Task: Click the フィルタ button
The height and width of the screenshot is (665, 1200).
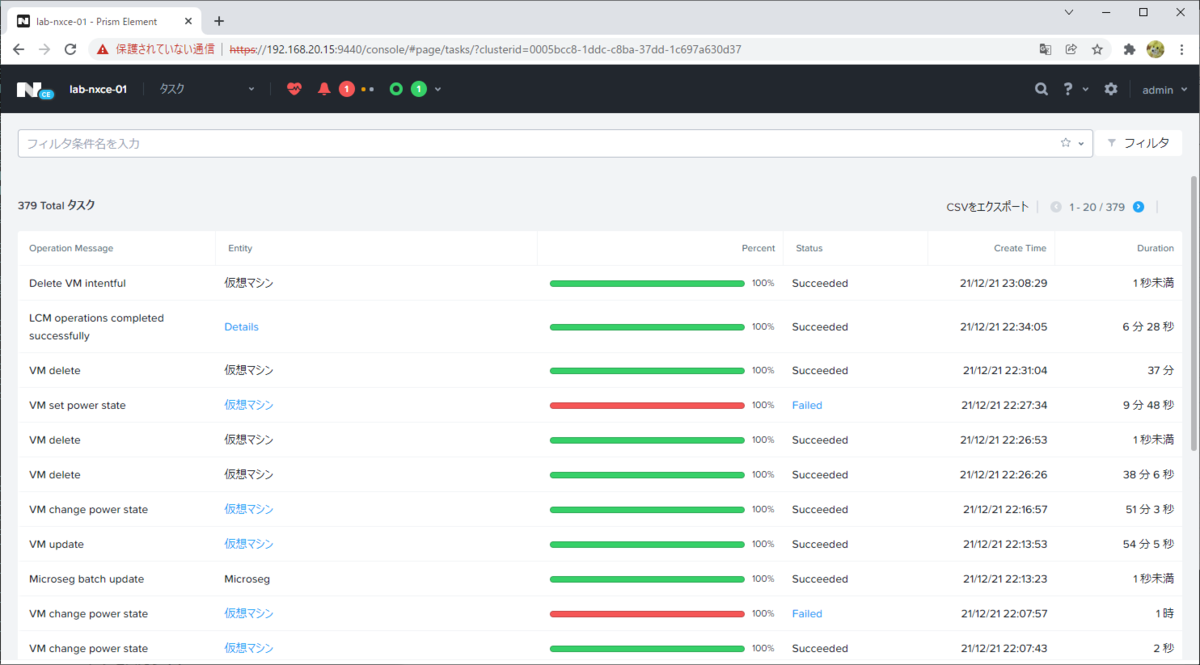Action: (x=1138, y=143)
